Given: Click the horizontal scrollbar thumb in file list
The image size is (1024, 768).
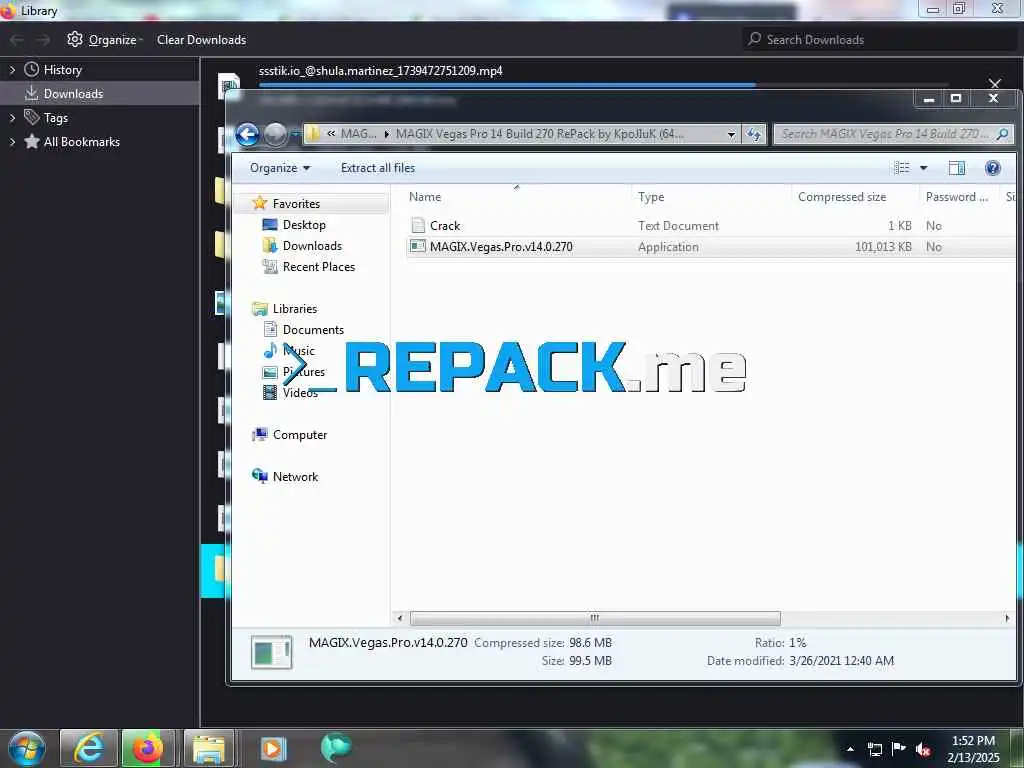Looking at the screenshot, I should (594, 618).
